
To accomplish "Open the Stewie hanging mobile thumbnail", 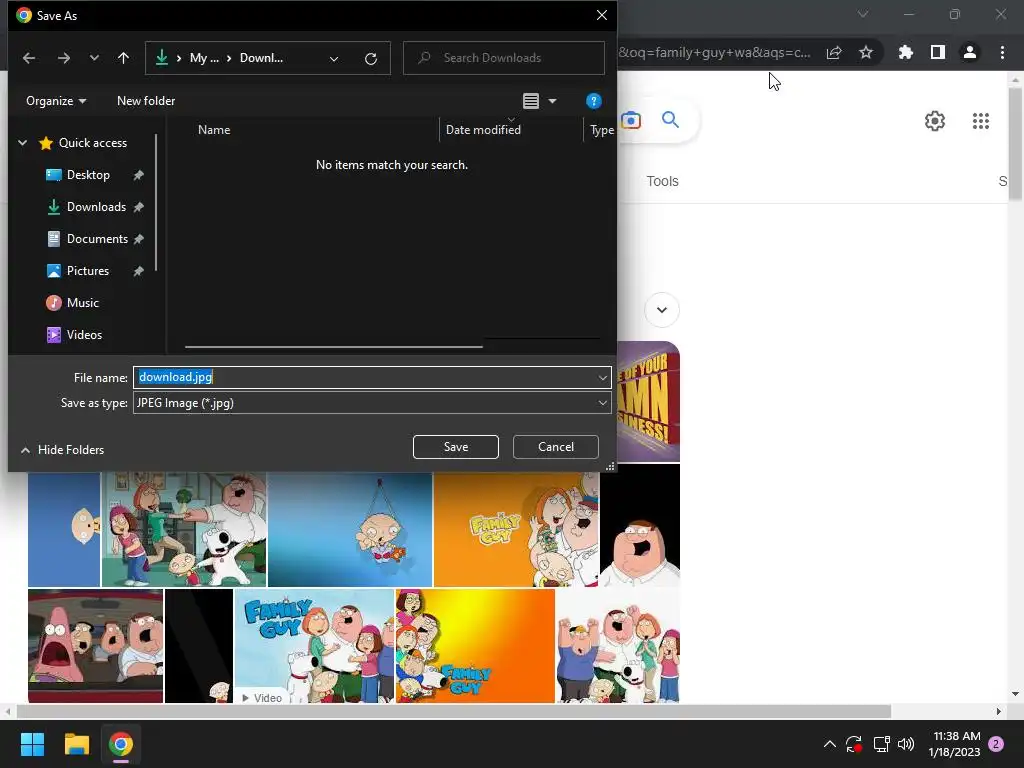I will [350, 529].
